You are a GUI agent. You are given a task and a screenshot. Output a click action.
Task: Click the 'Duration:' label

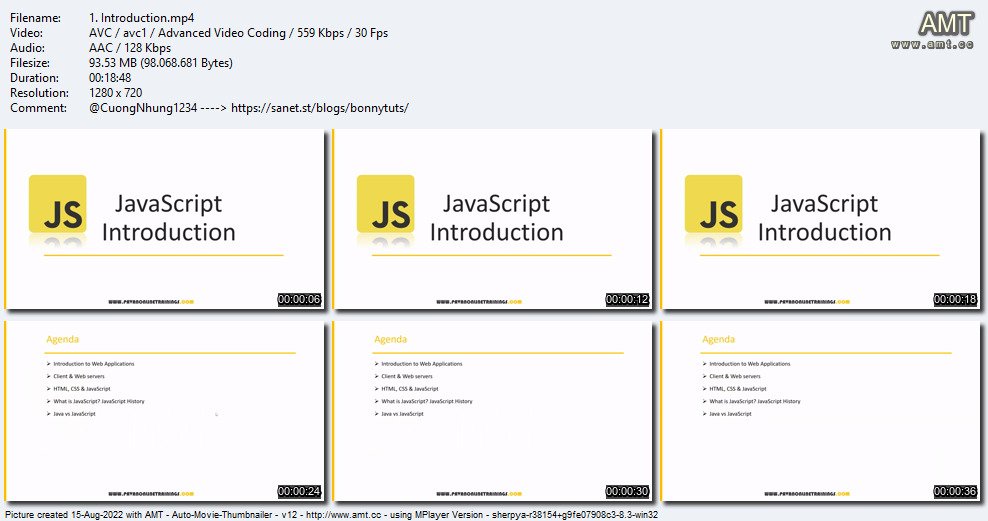[x=34, y=78]
